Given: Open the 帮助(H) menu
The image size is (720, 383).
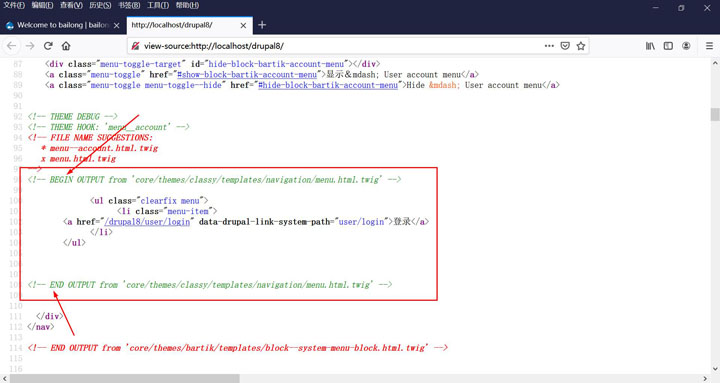Looking at the screenshot, I should click(x=187, y=5).
